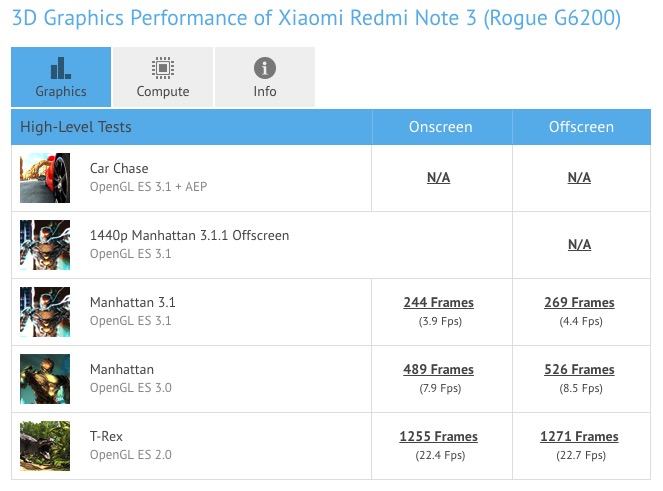Open the 526 Frames offscreen result
663x491 pixels.
(x=579, y=370)
